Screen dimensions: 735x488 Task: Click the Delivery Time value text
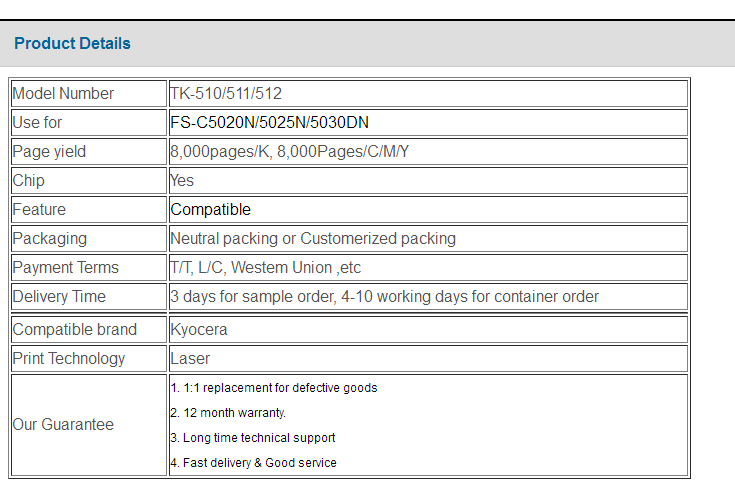[x=384, y=297]
